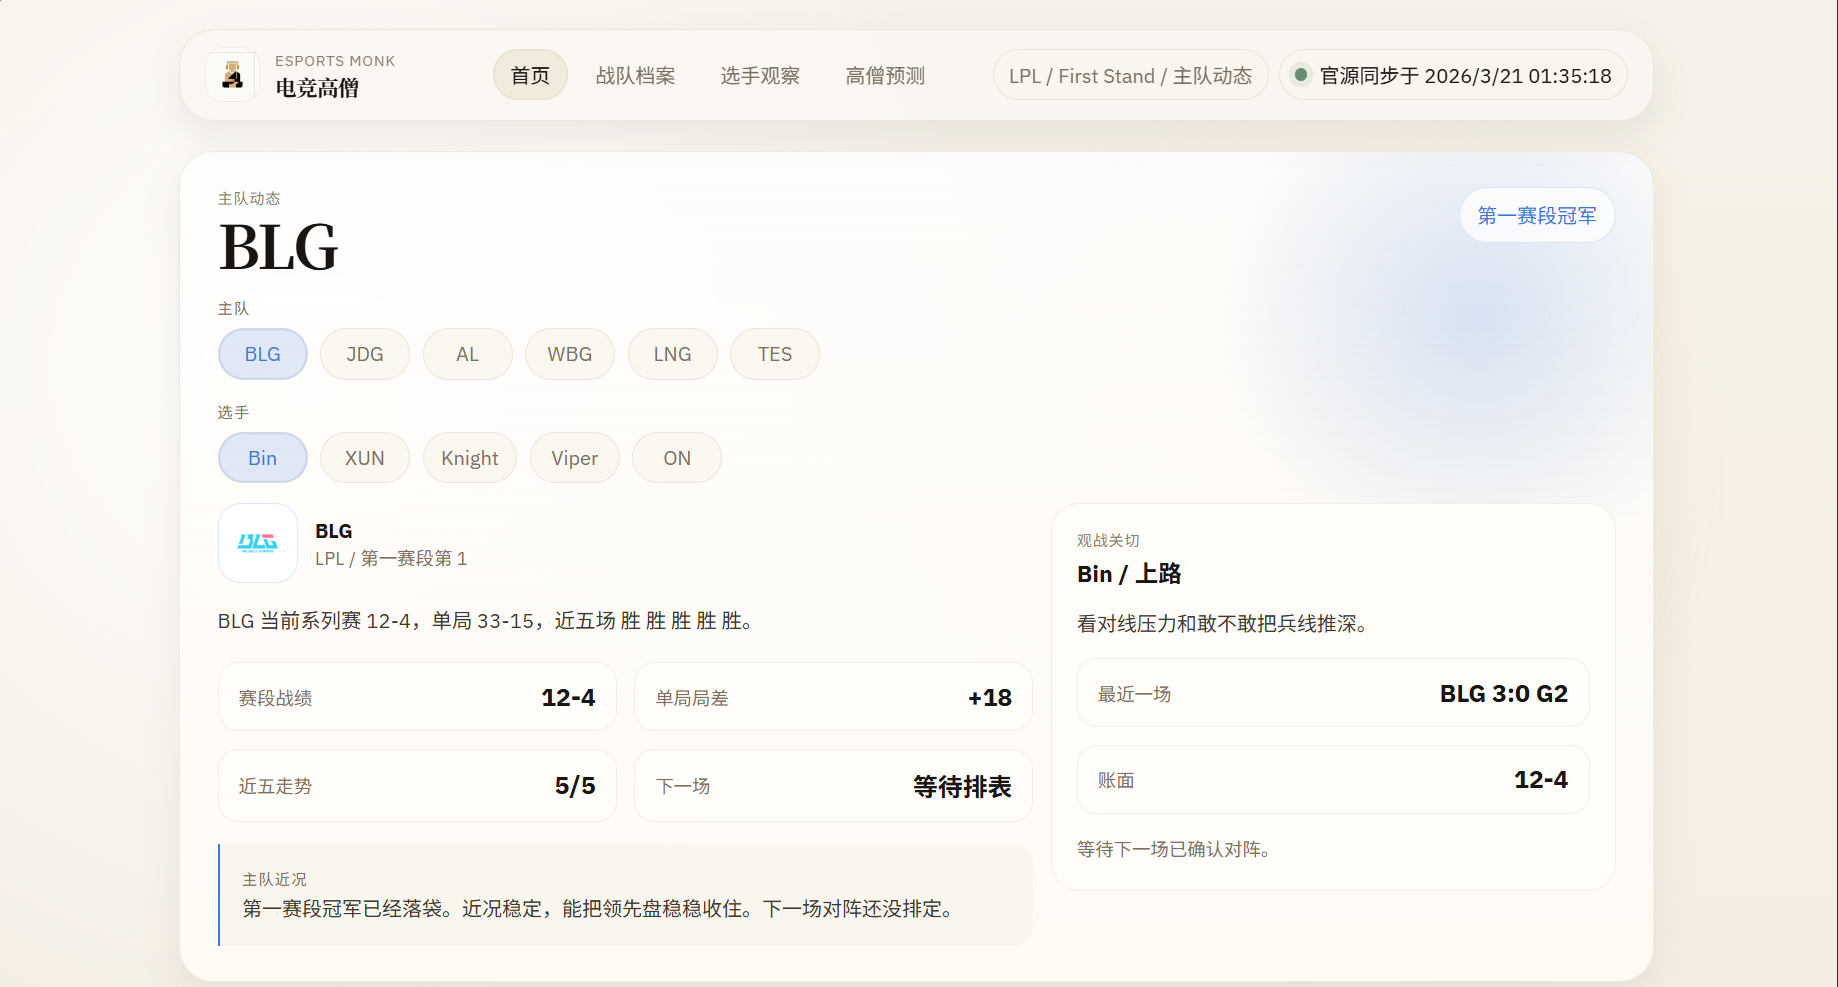The width and height of the screenshot is (1838, 987).
Task: Select 首页 in the navigation
Action: [x=530, y=74]
